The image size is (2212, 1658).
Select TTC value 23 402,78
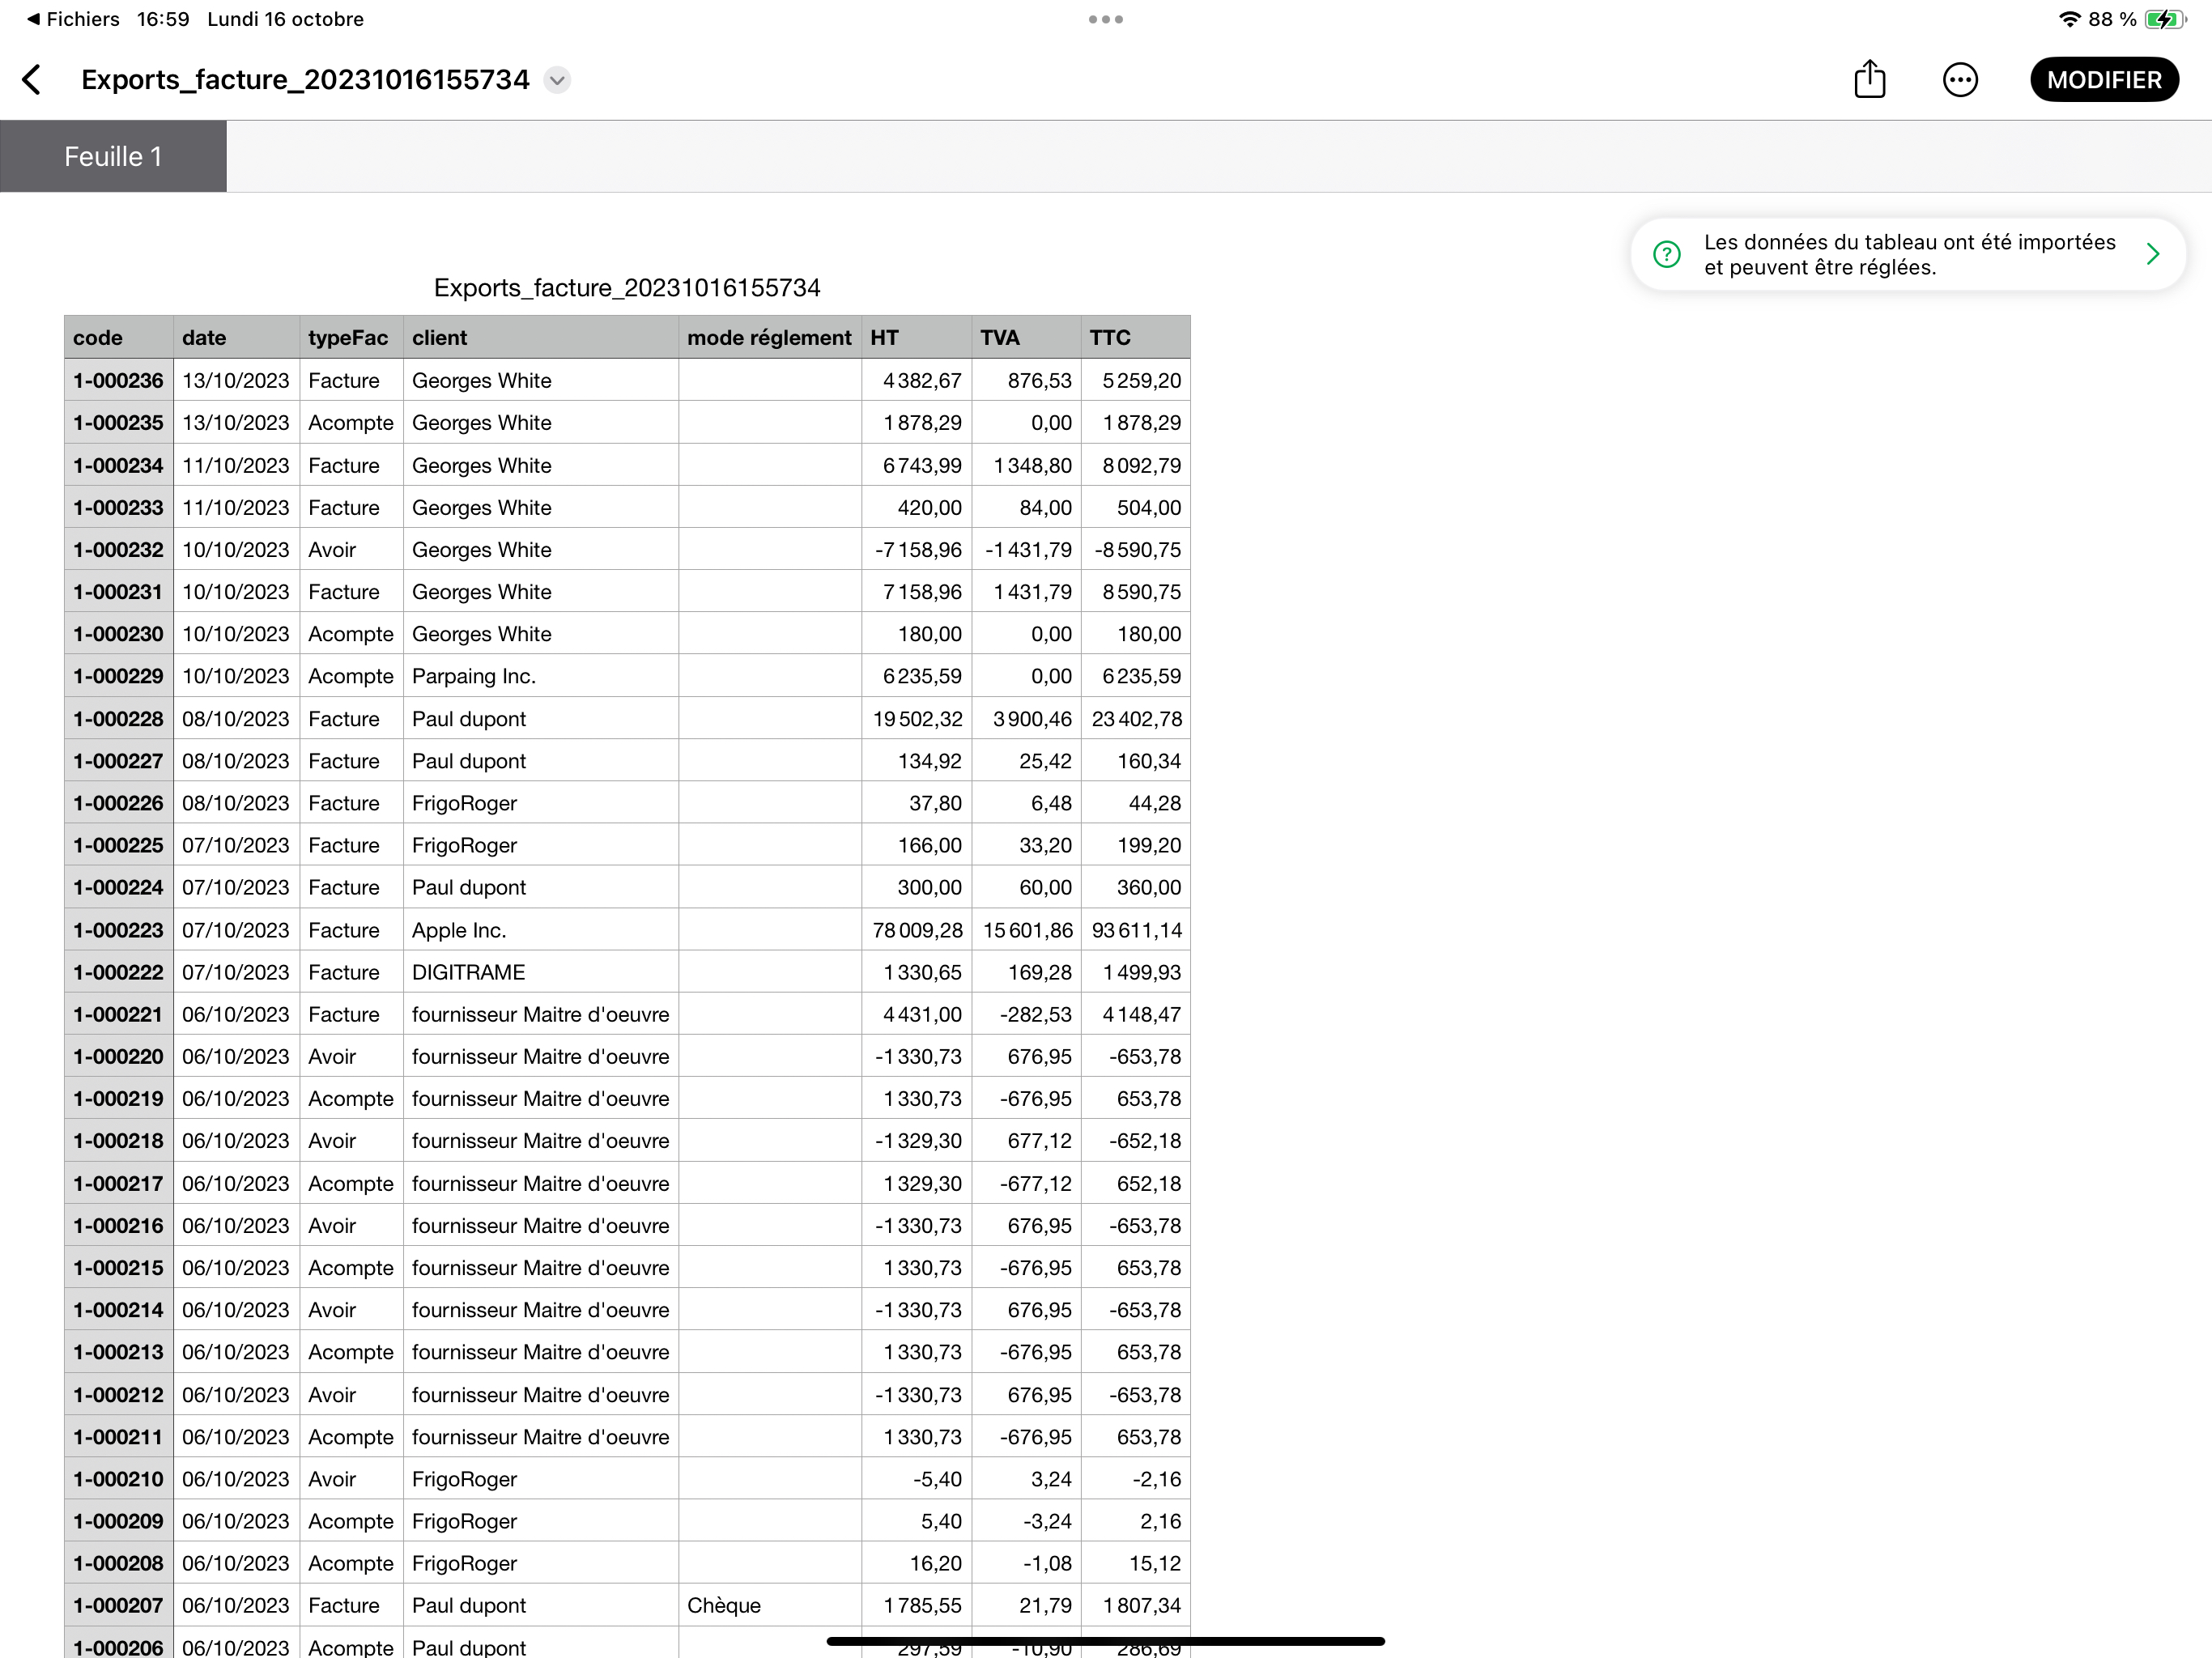click(x=1136, y=718)
